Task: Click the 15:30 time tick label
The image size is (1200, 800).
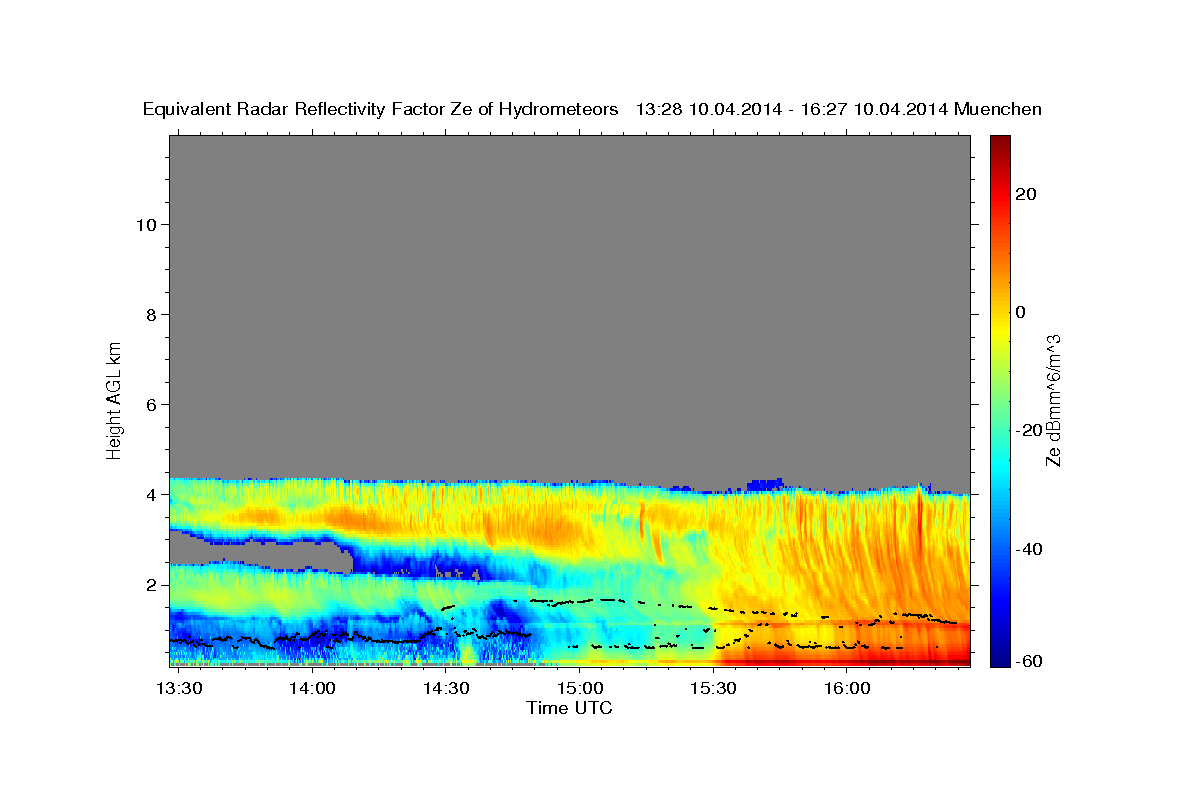Action: 713,688
